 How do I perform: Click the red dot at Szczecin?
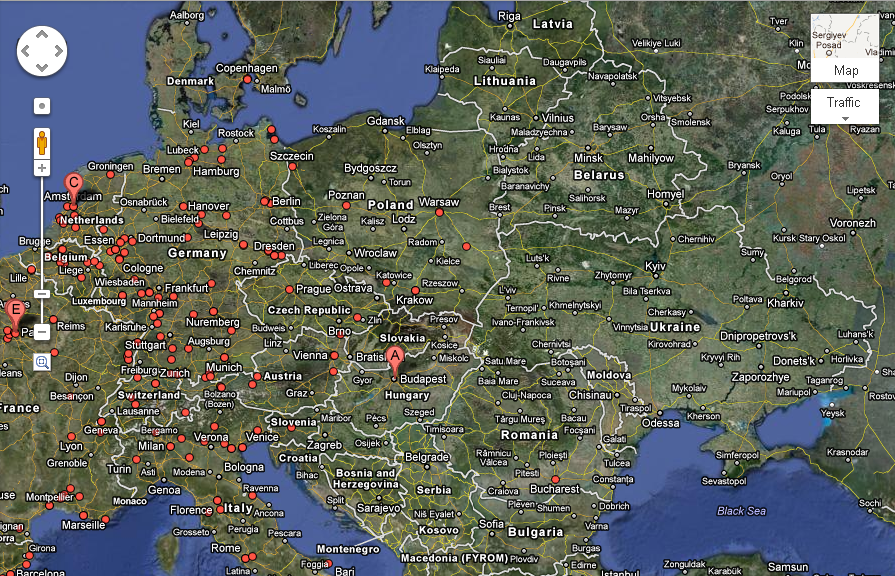pos(292,166)
